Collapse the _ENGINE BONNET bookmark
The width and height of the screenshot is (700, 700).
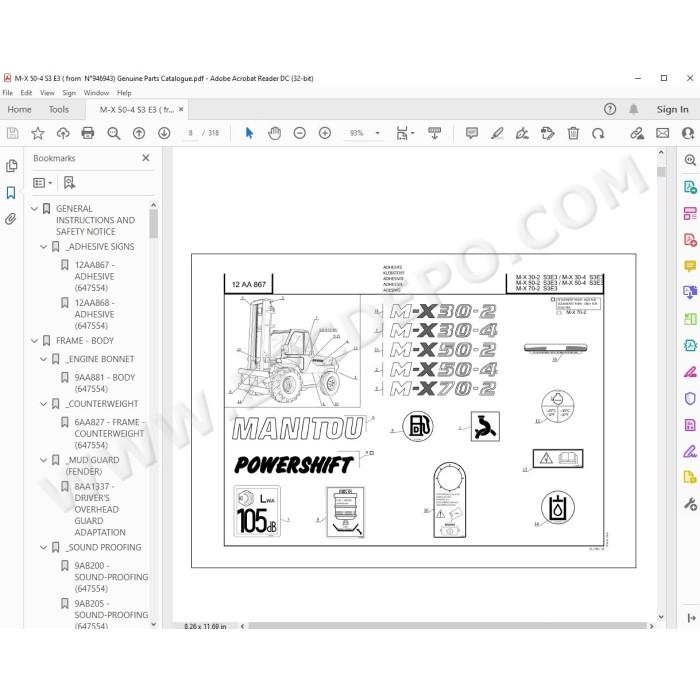pos(43,359)
